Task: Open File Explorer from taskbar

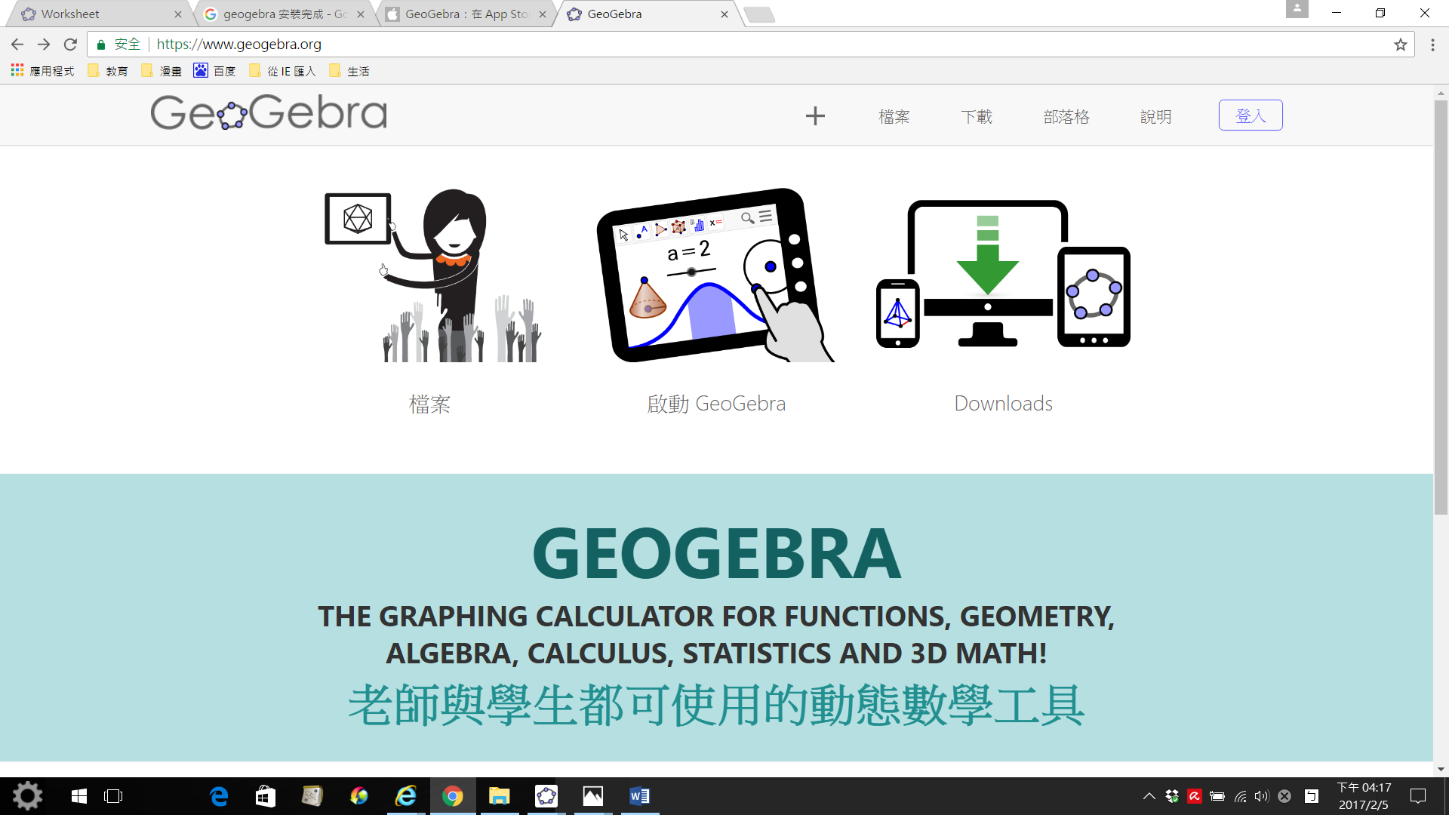Action: 499,796
